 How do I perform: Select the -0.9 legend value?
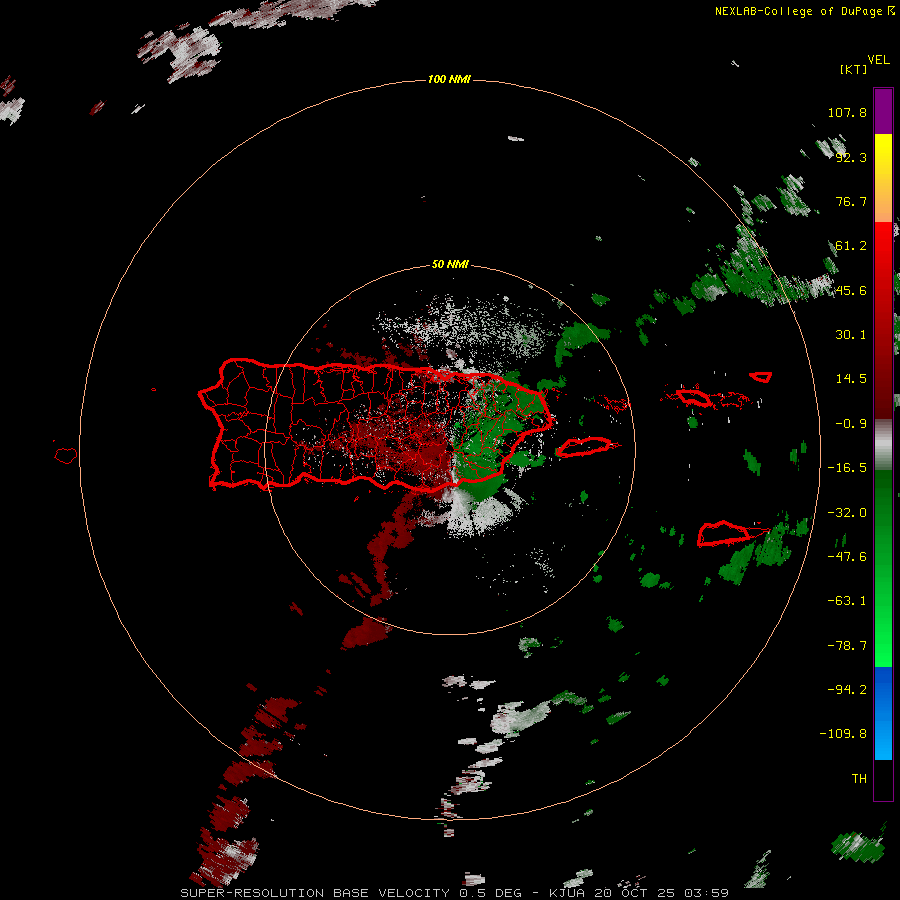(851, 424)
